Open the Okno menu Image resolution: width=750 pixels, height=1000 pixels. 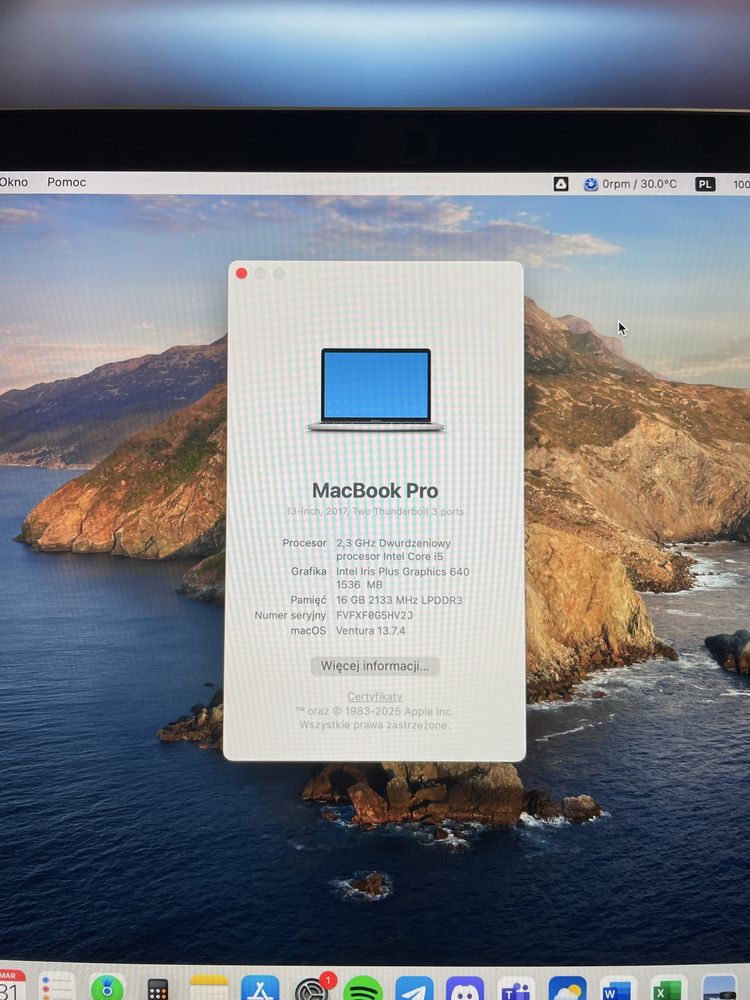(14, 182)
